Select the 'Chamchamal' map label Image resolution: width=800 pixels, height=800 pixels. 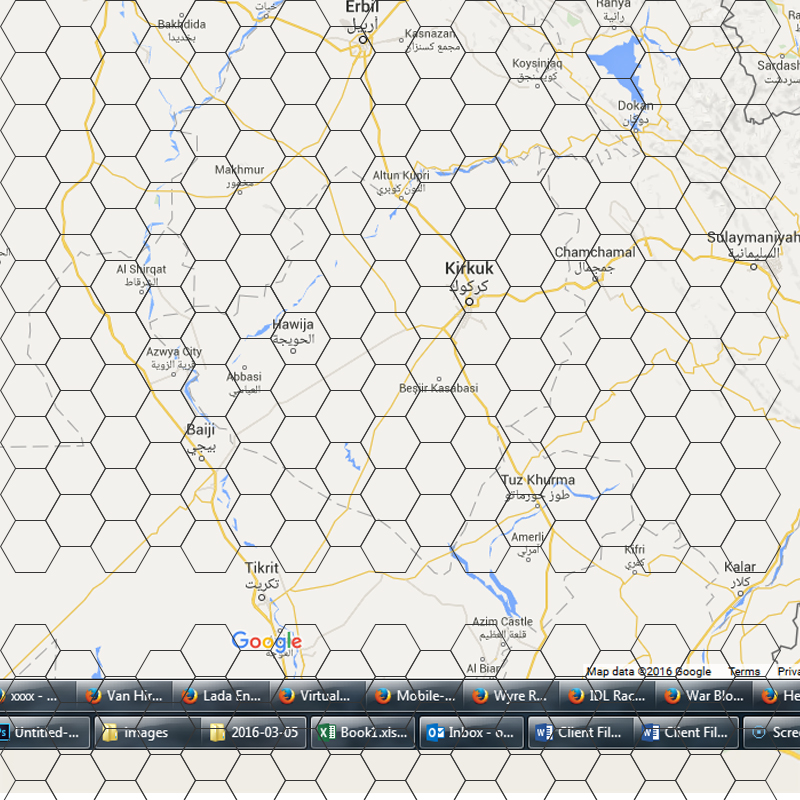(x=595, y=252)
